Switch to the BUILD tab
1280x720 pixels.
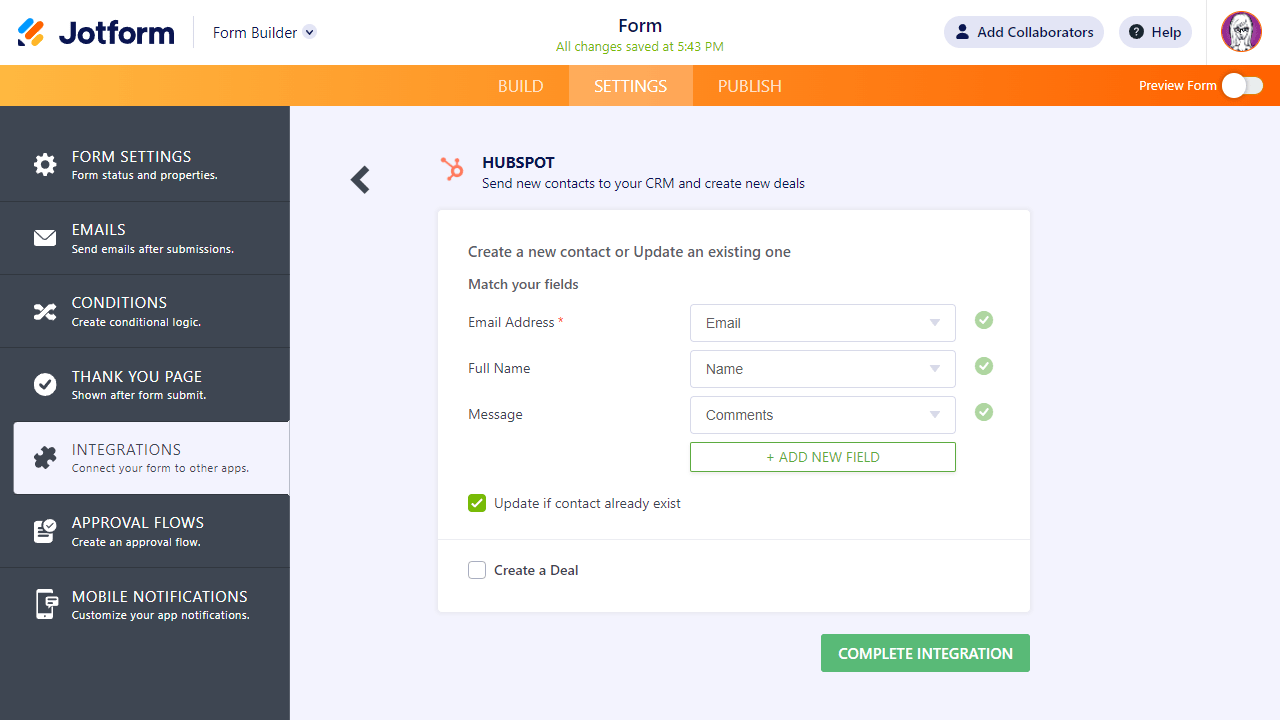[x=520, y=86]
